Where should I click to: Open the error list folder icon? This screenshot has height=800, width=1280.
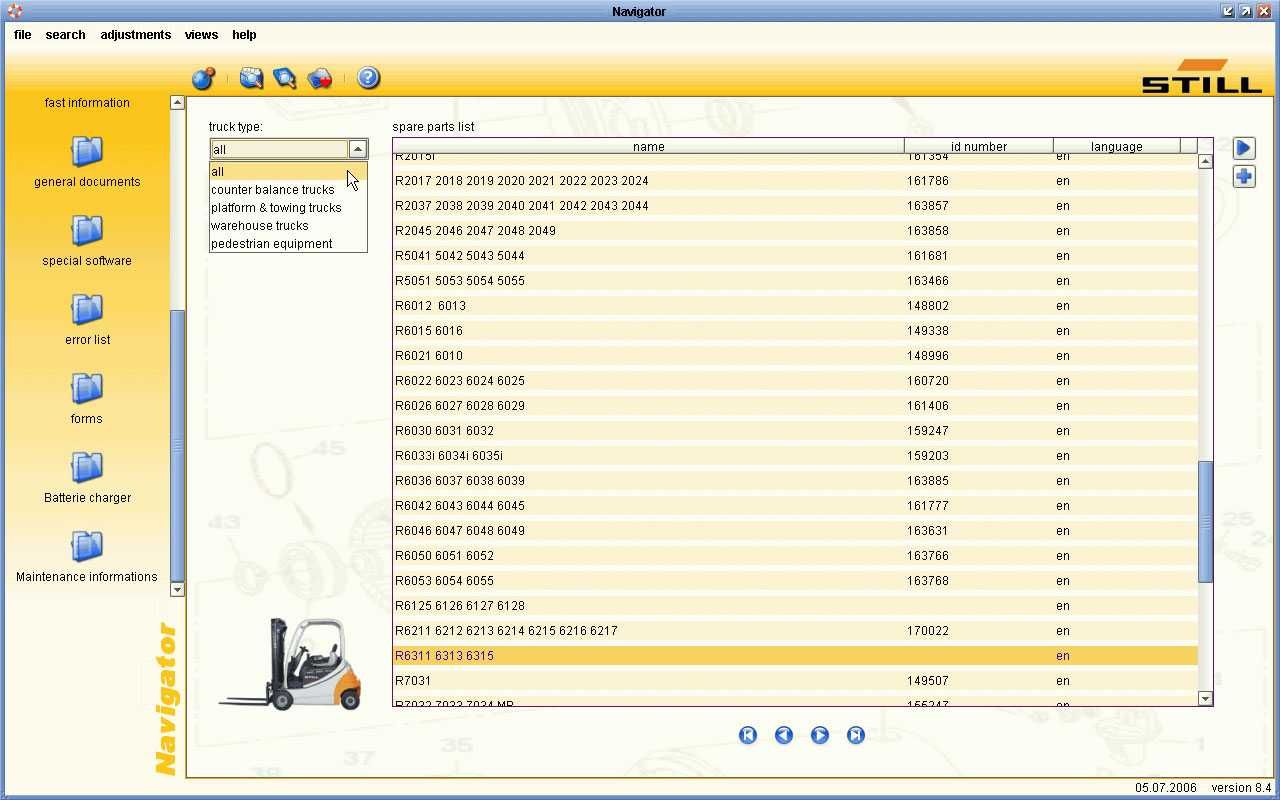(x=87, y=309)
